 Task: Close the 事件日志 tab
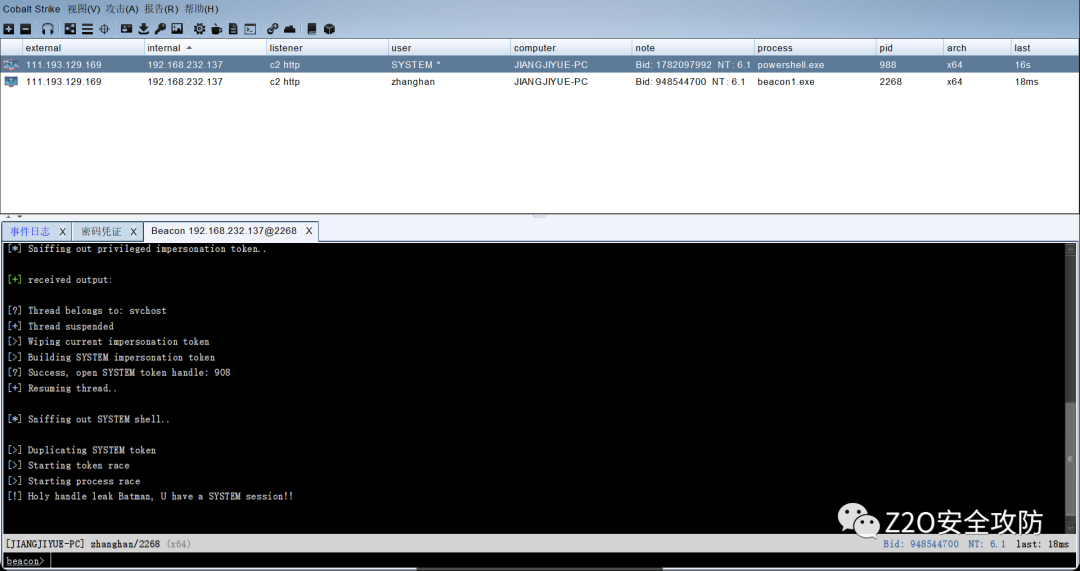point(63,231)
